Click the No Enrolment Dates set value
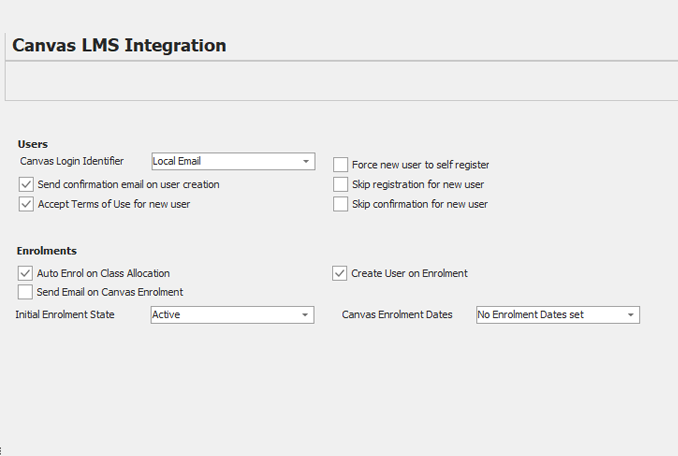 [546, 315]
